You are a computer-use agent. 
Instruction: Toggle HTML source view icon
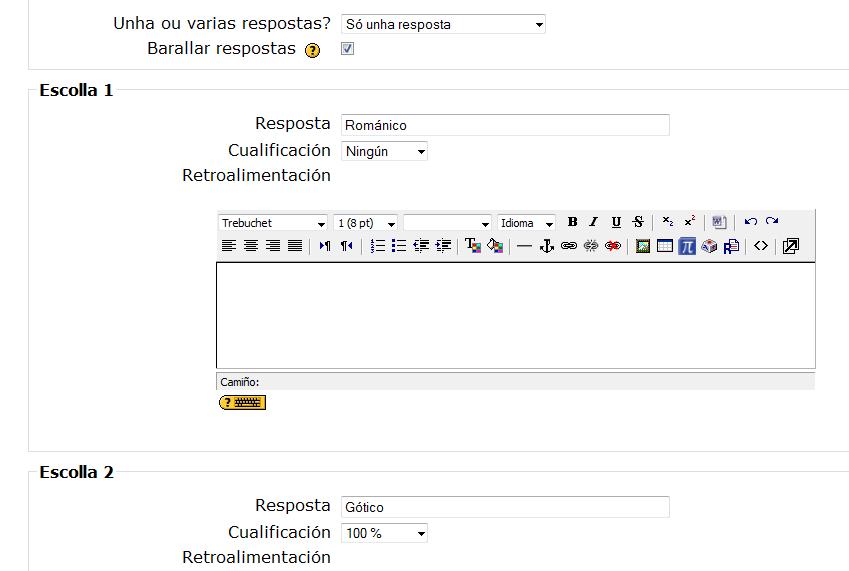point(761,246)
